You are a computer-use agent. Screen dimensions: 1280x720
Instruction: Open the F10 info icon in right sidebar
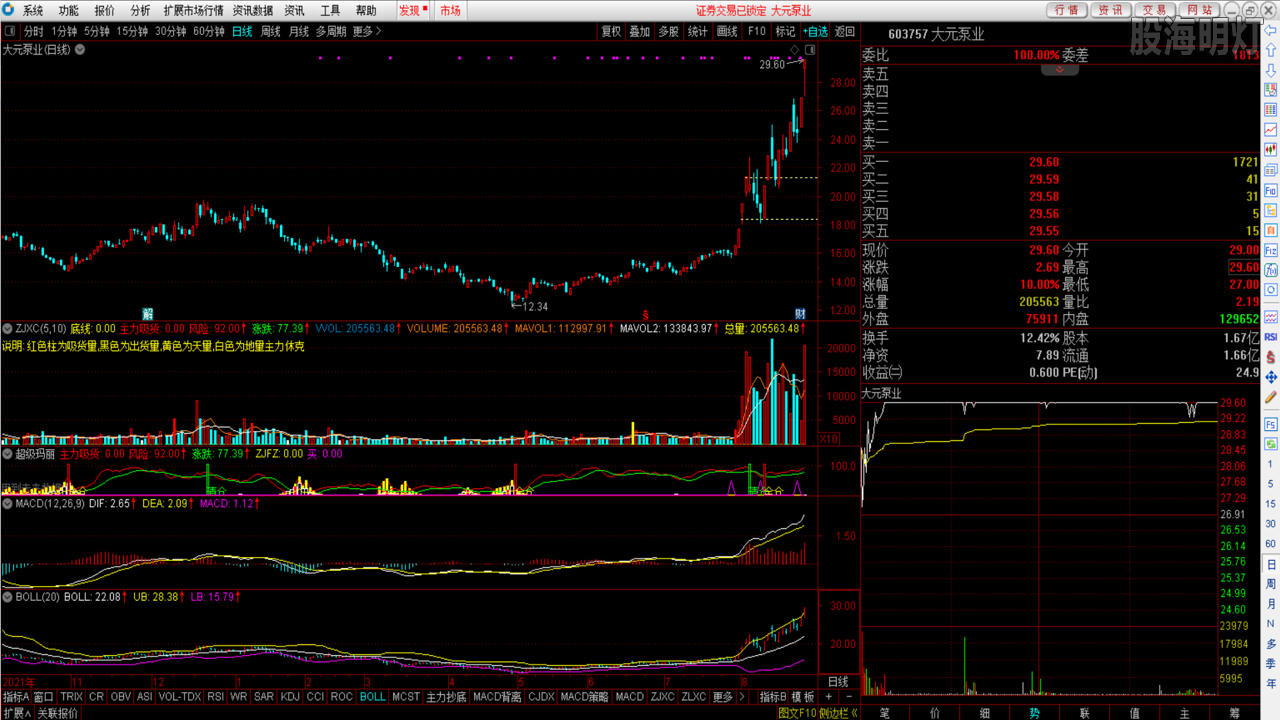pyautogui.click(x=1270, y=189)
